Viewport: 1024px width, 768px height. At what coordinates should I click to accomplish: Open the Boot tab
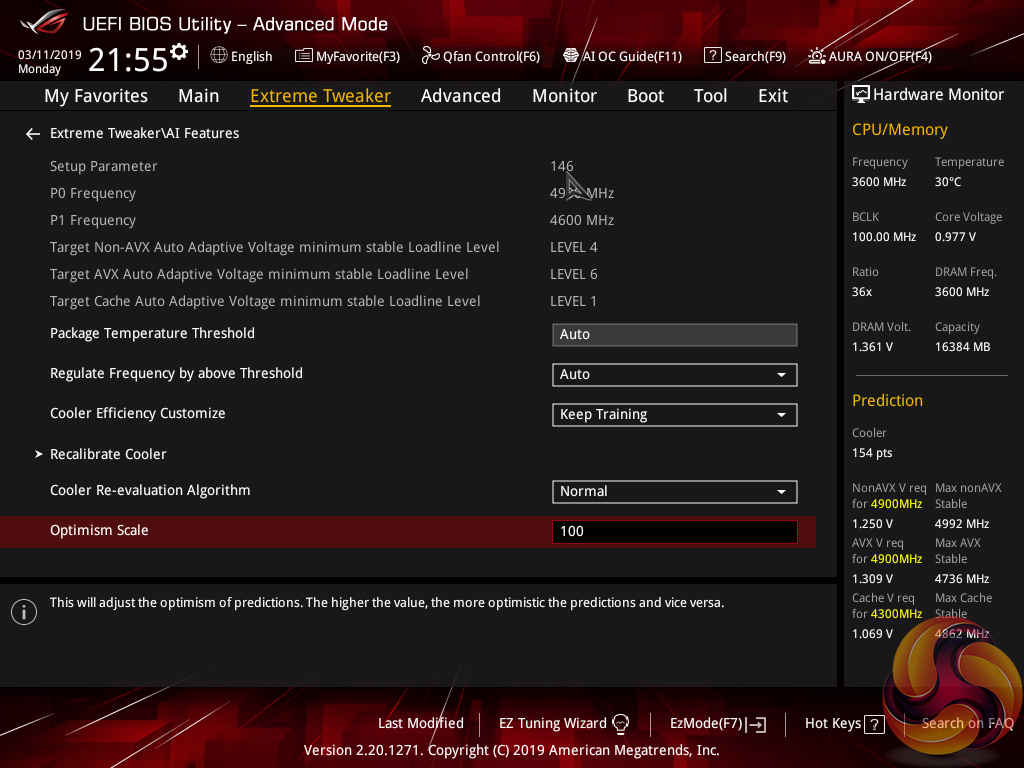[645, 96]
